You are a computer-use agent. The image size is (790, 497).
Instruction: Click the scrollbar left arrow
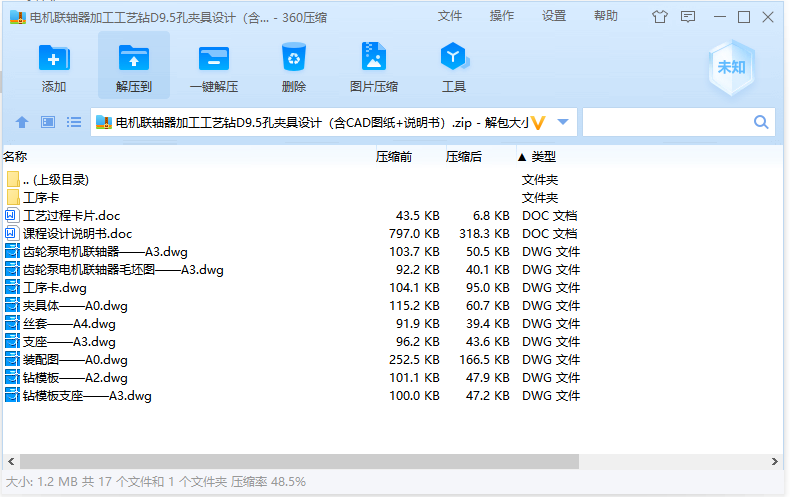pyautogui.click(x=11, y=461)
